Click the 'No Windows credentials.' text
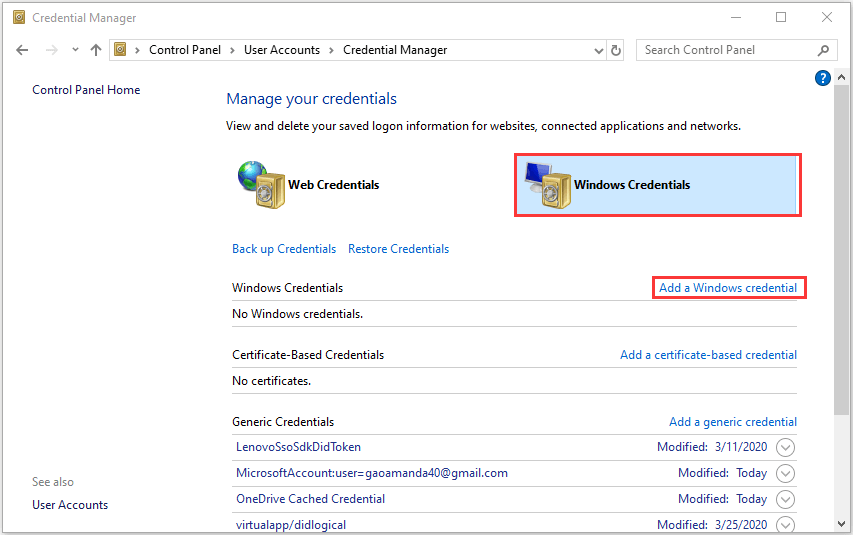 pos(297,314)
